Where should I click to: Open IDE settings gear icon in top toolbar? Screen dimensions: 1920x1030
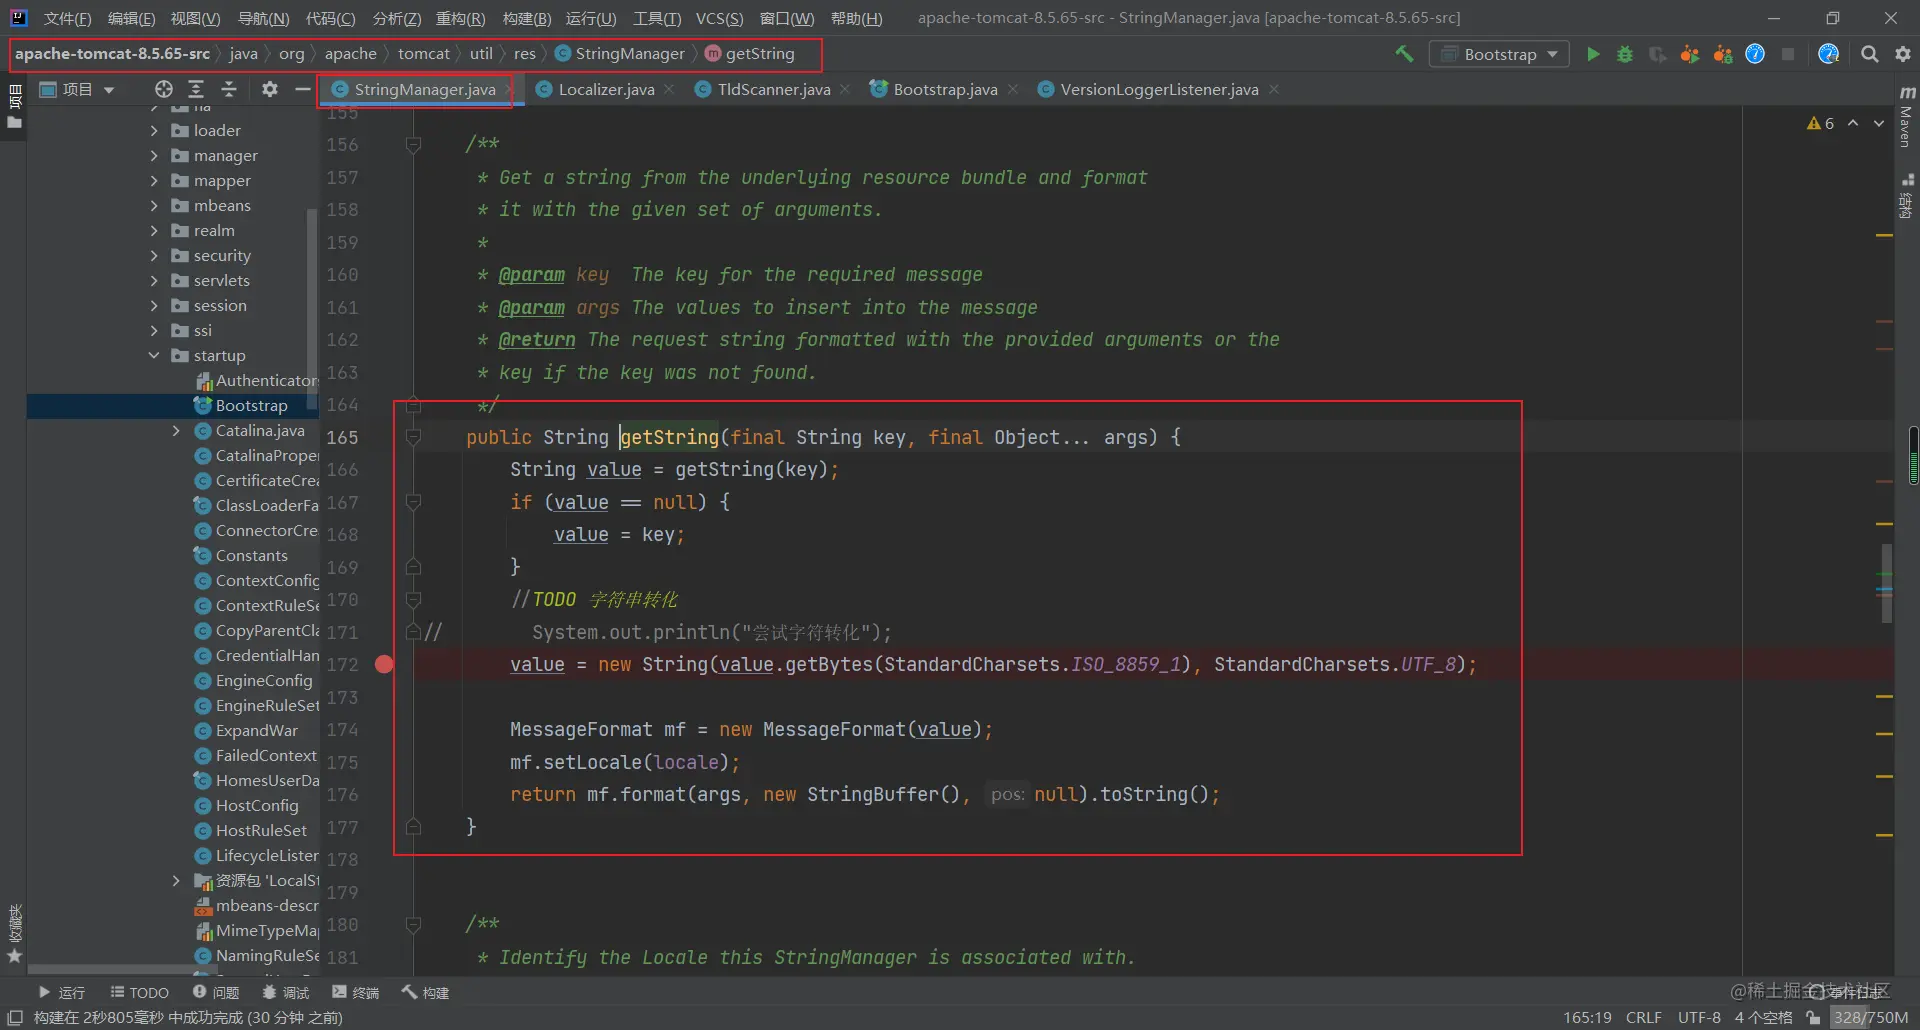coord(1903,54)
